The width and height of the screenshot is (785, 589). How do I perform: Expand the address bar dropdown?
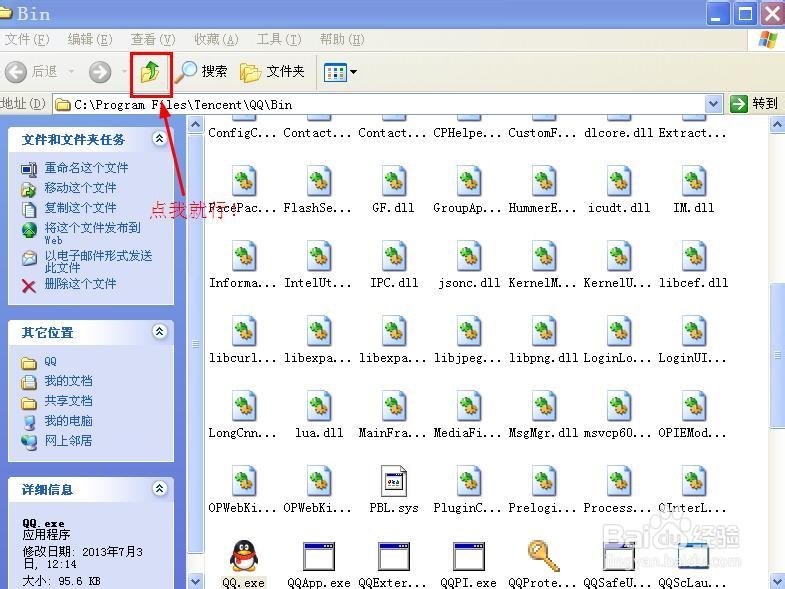(x=713, y=104)
